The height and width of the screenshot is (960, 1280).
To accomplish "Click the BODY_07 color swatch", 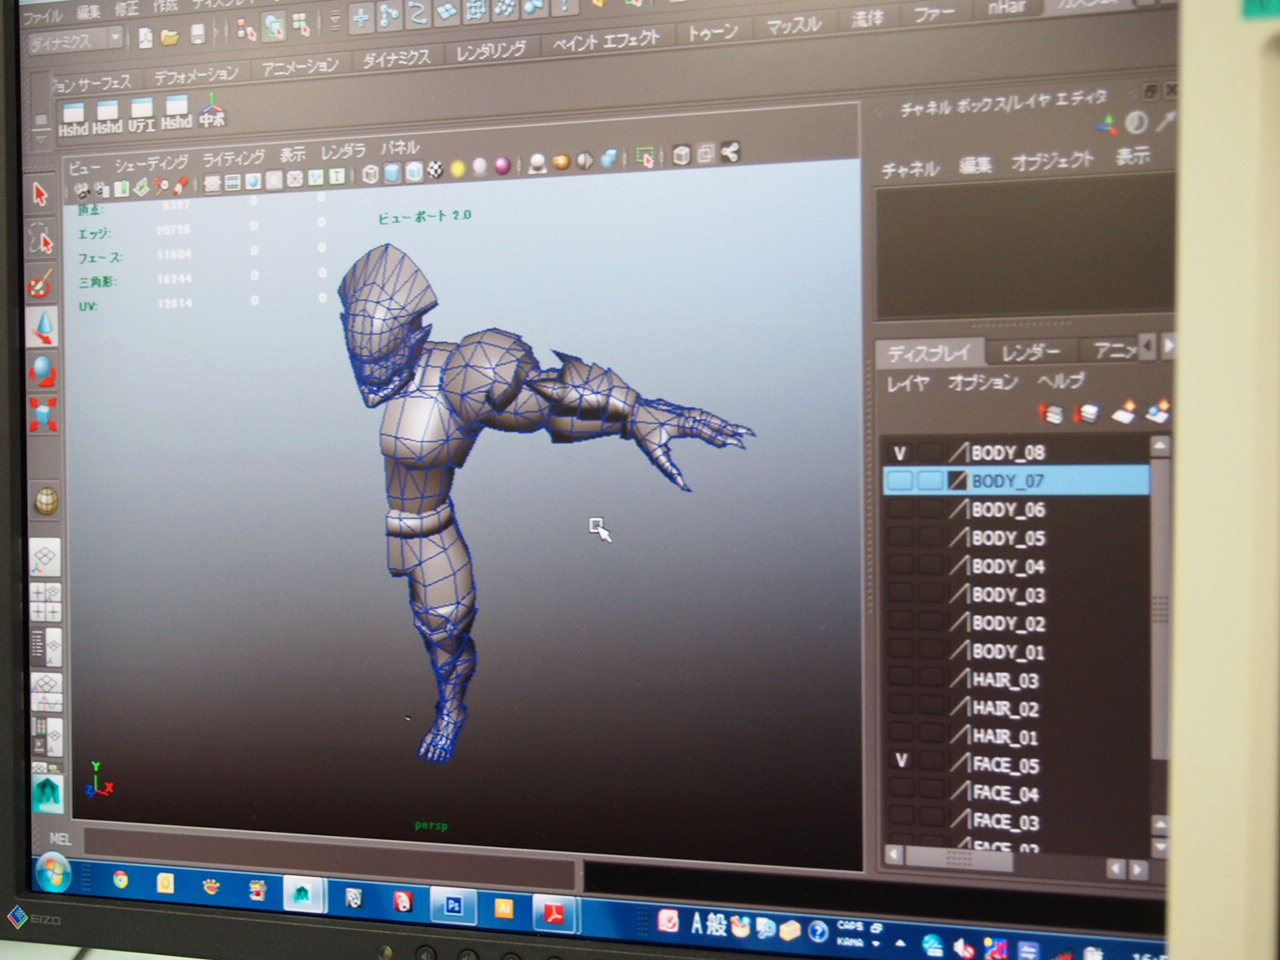I will 958,481.
